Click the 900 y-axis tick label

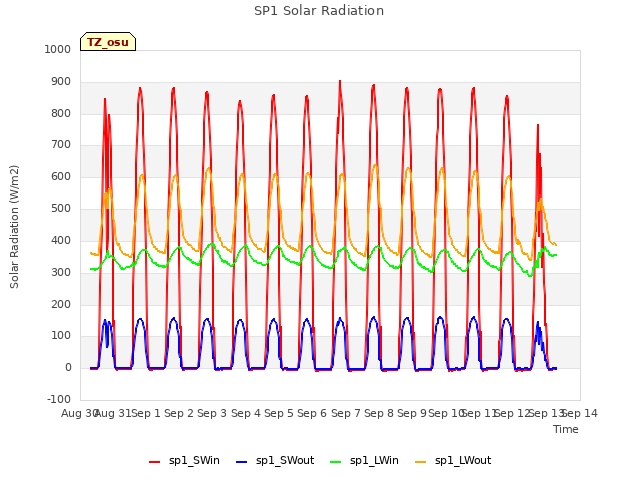tap(61, 82)
